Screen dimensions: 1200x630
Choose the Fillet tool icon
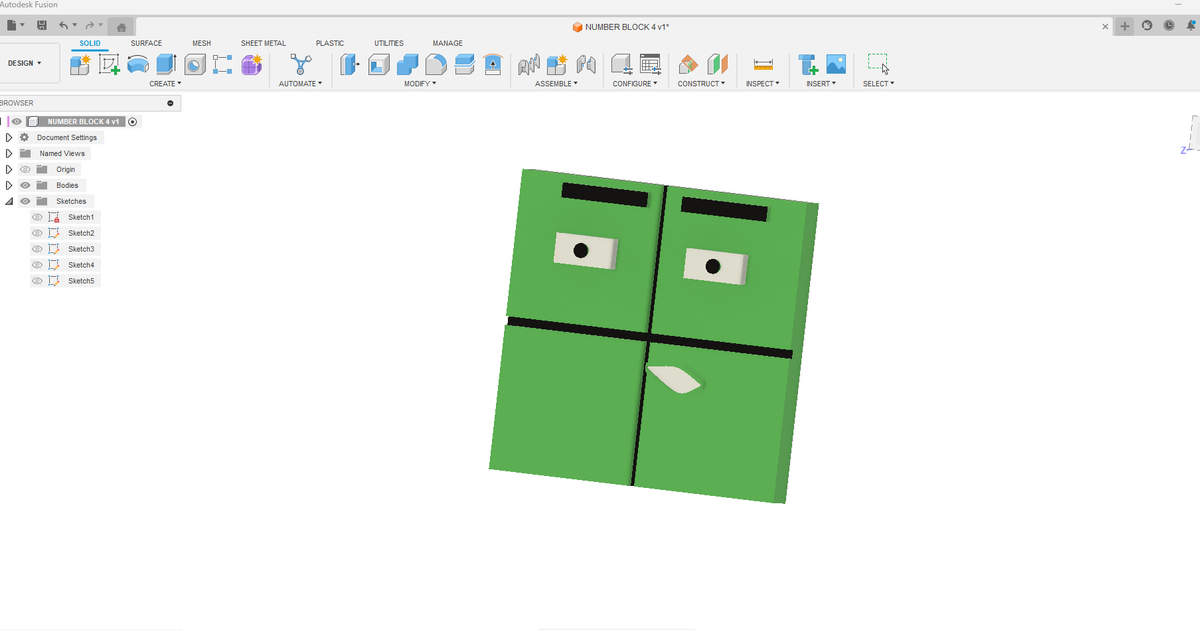[435, 65]
